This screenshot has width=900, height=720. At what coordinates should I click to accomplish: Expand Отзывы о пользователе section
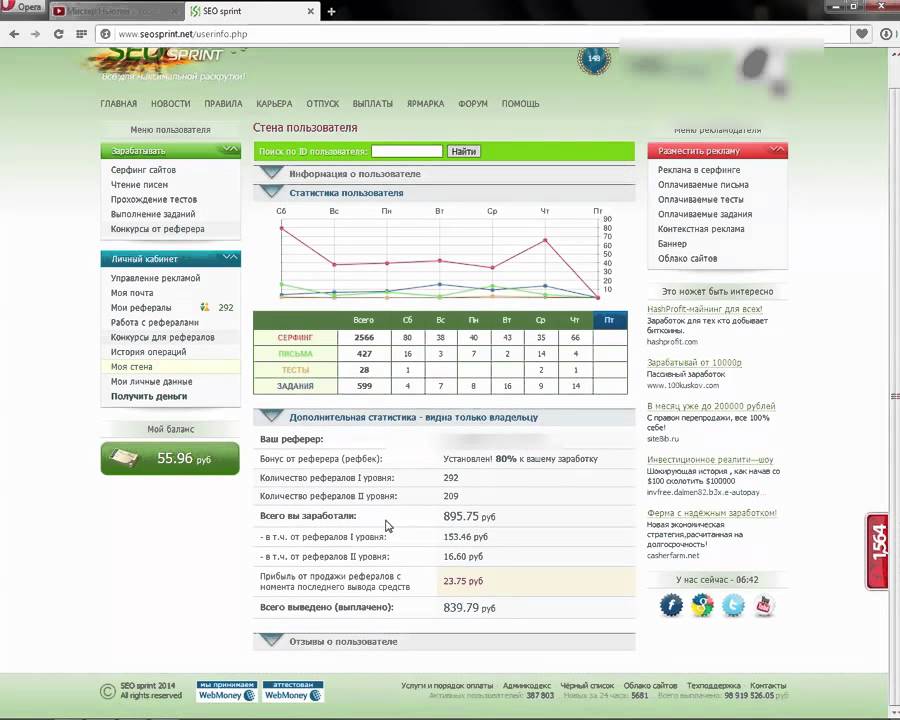coord(444,642)
